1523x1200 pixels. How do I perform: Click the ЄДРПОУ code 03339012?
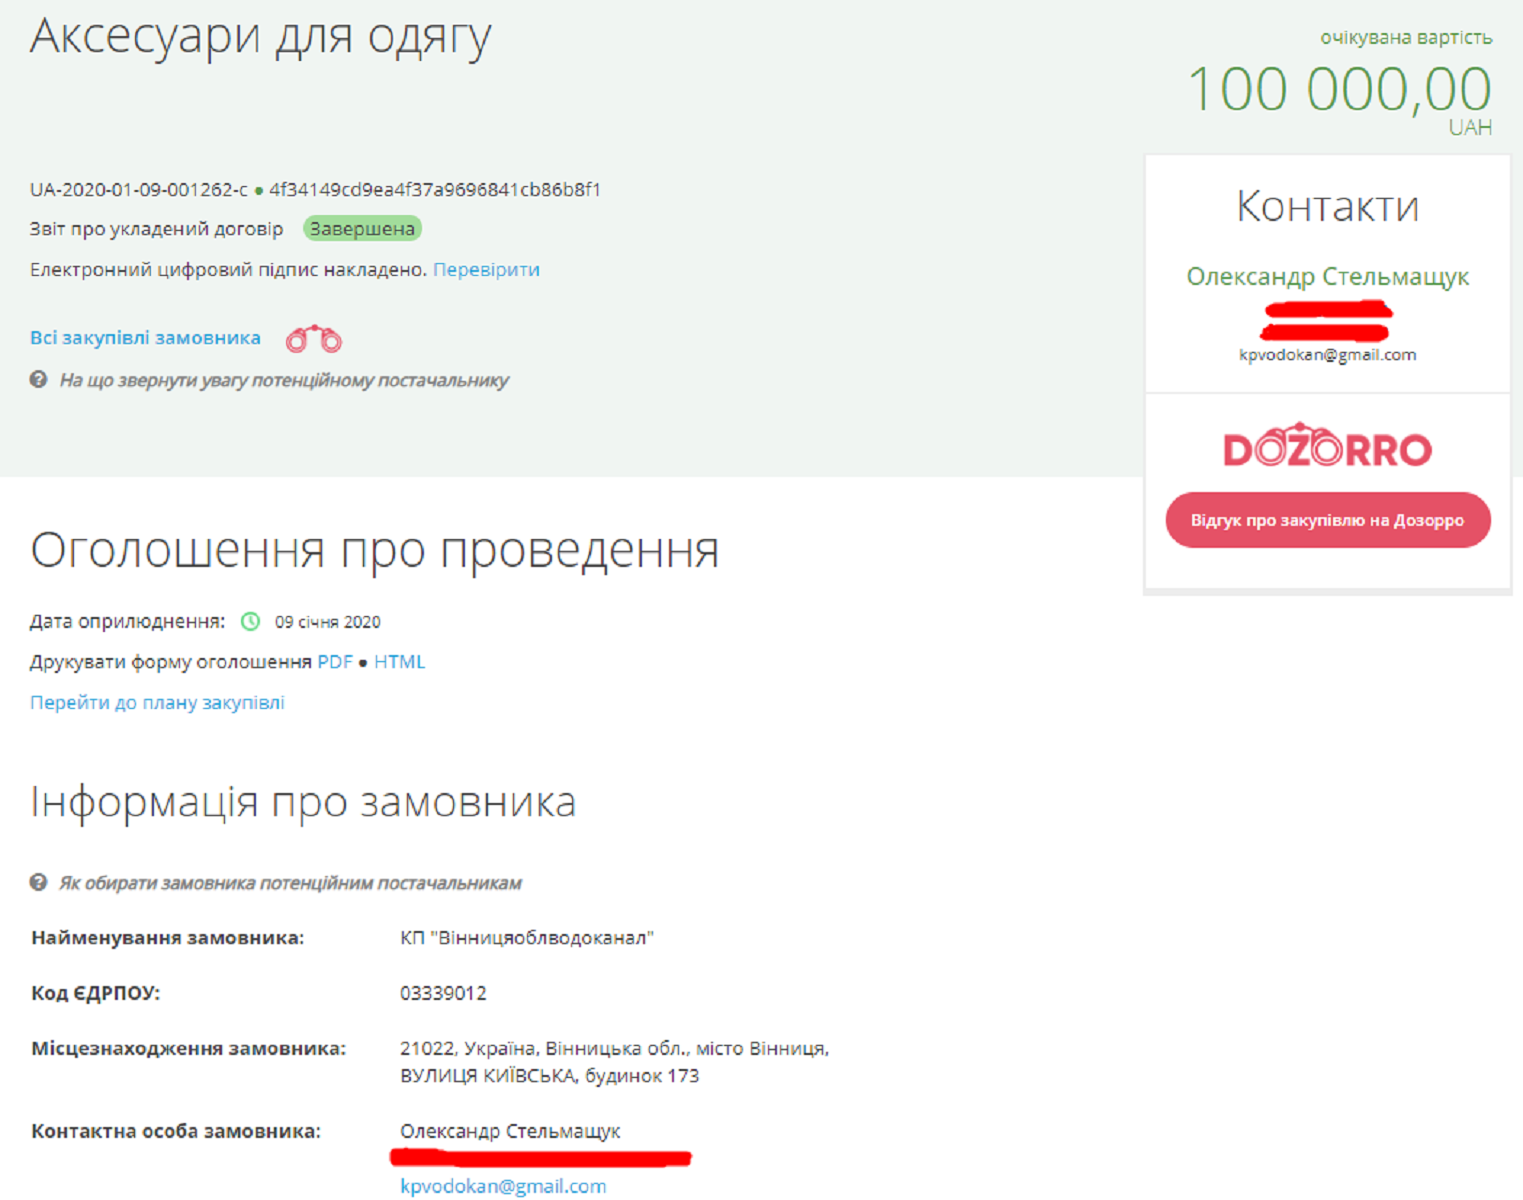[x=443, y=994]
